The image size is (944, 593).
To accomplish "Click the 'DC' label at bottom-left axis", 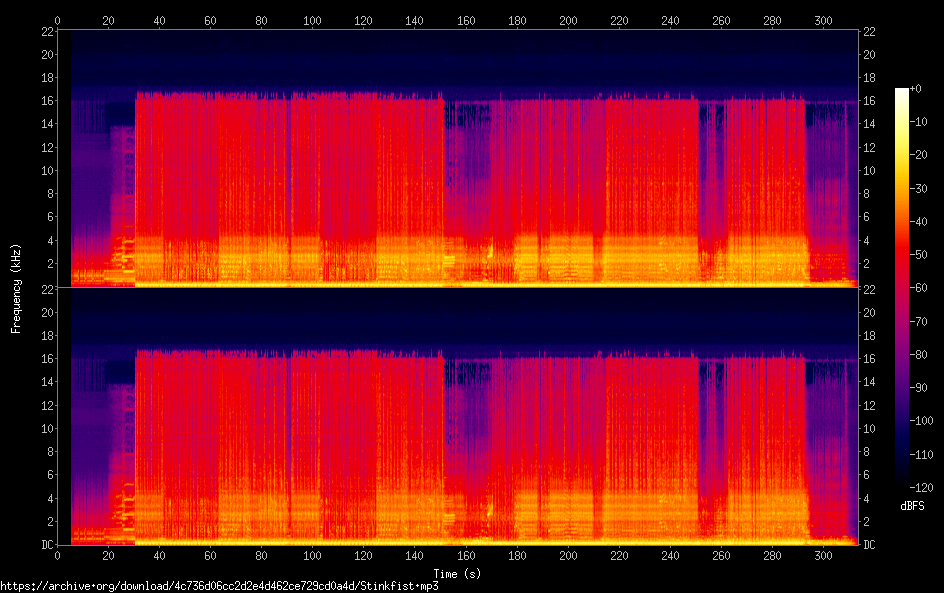I will coord(47,545).
